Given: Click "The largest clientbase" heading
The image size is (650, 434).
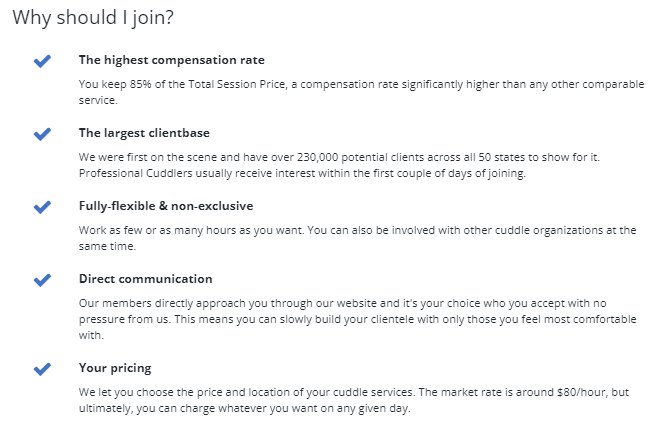Looking at the screenshot, I should pos(144,133).
